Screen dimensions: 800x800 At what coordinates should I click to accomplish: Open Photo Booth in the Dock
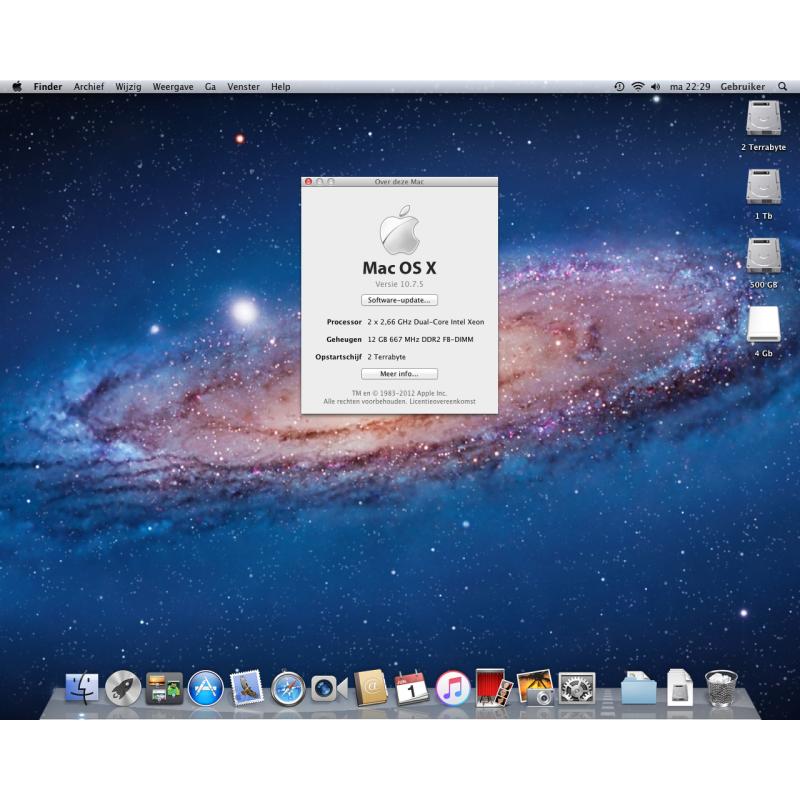(493, 687)
